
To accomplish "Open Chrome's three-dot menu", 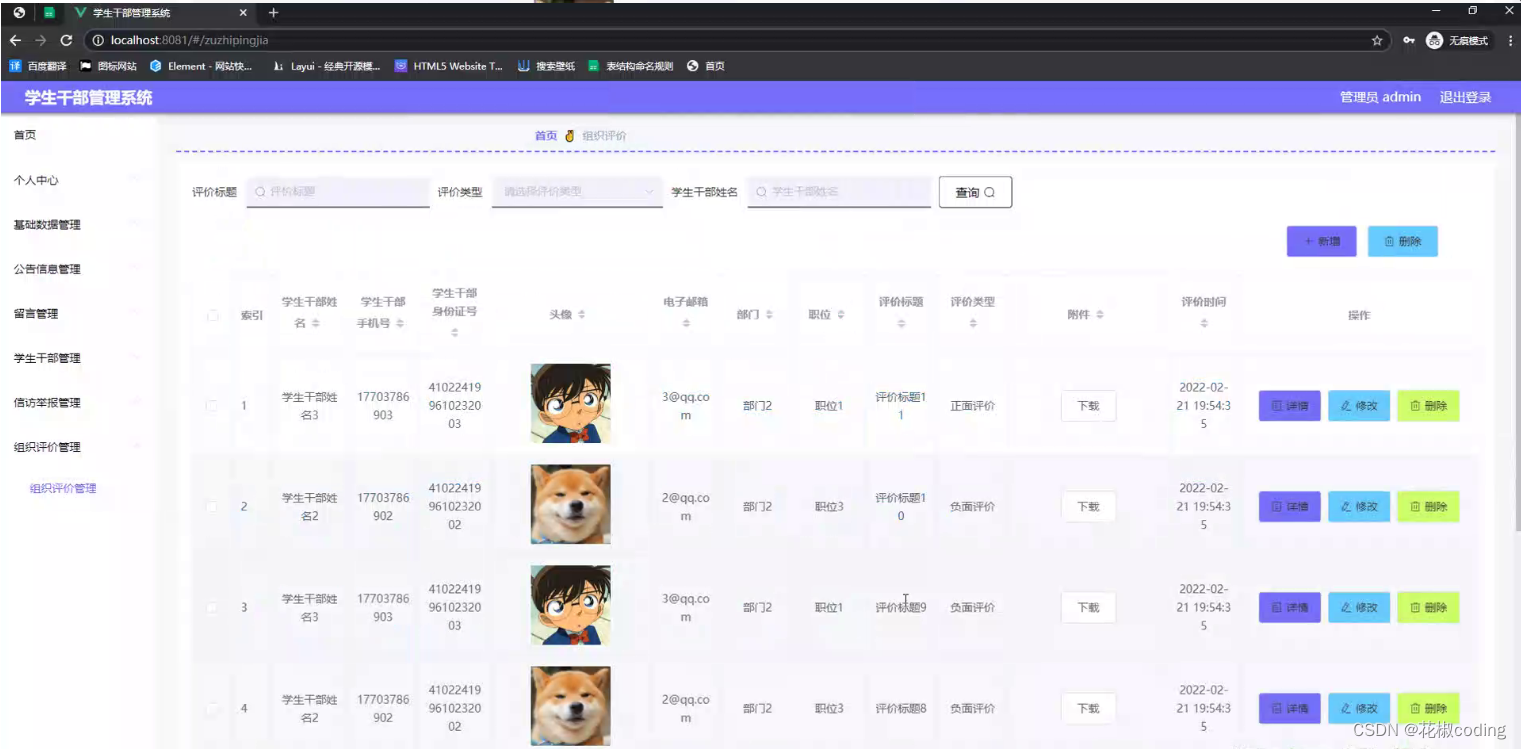I will [x=1512, y=42].
